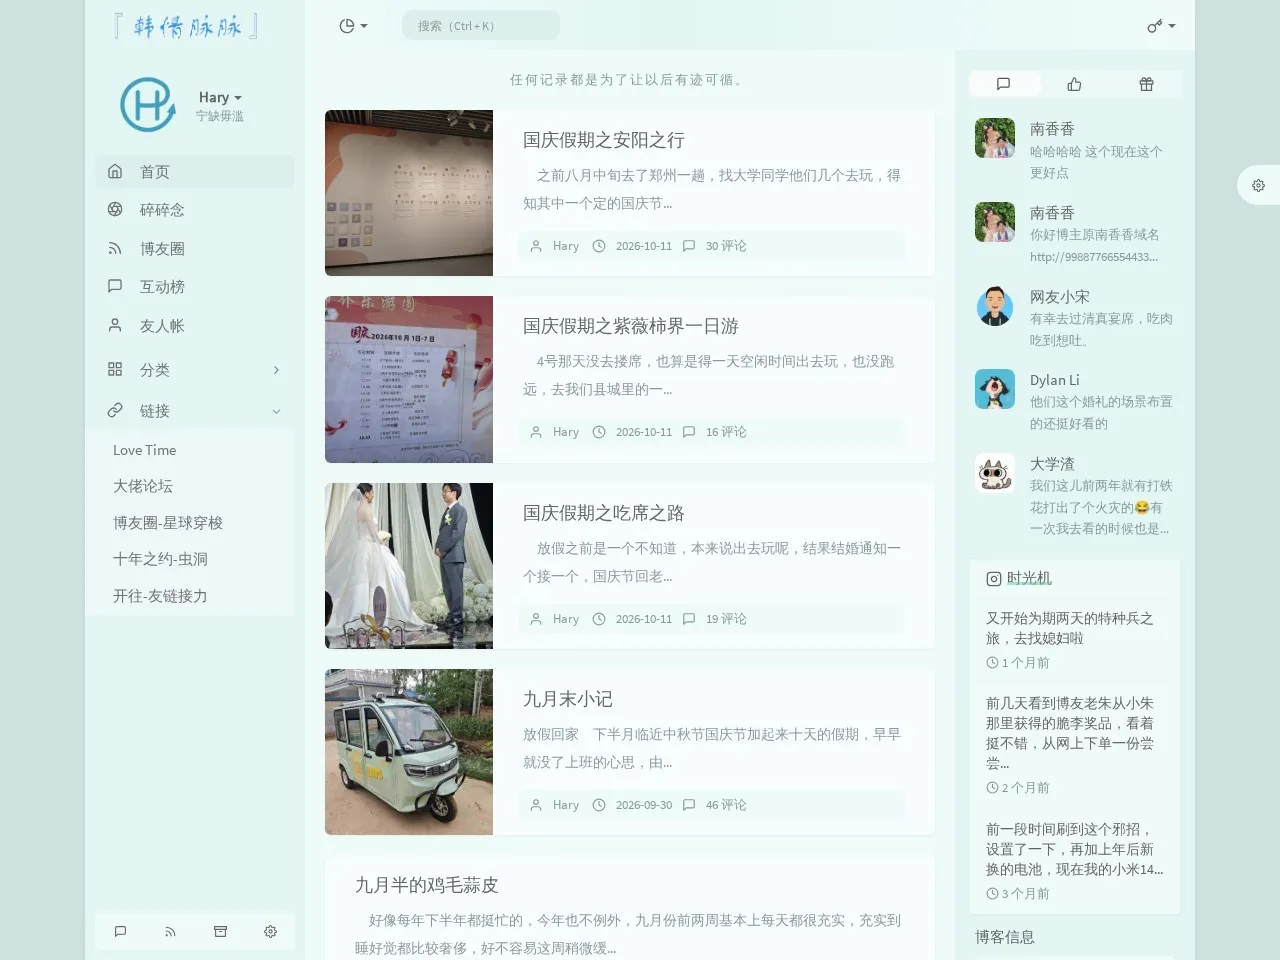
Task: Open the post 国庆假期之安阳行
Action: pos(604,140)
